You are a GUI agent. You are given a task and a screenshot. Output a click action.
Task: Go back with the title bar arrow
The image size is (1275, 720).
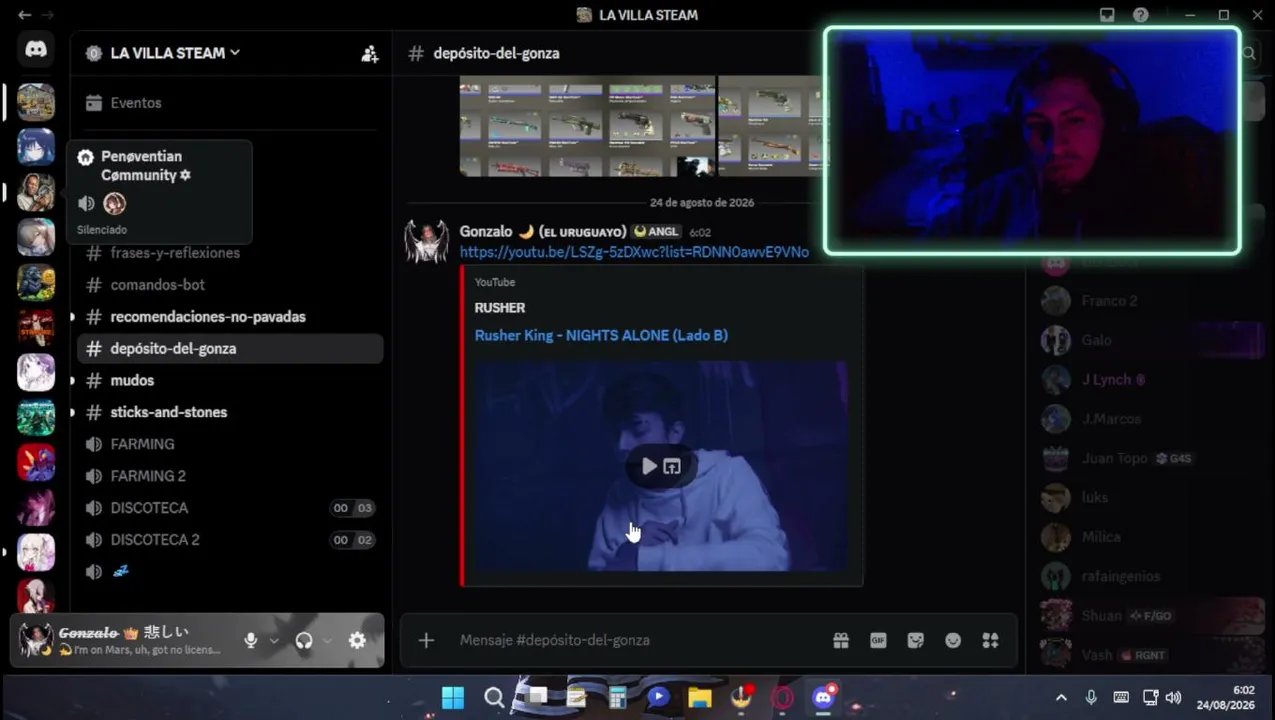coord(24,15)
